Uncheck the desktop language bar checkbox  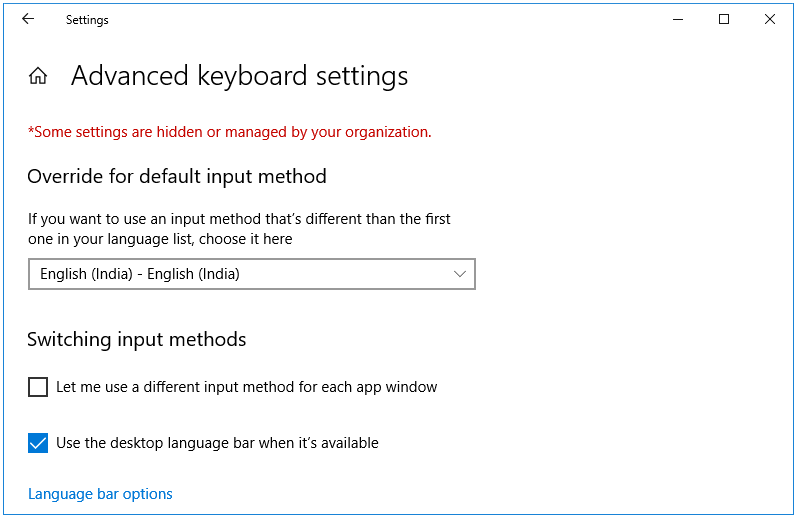click(x=38, y=443)
